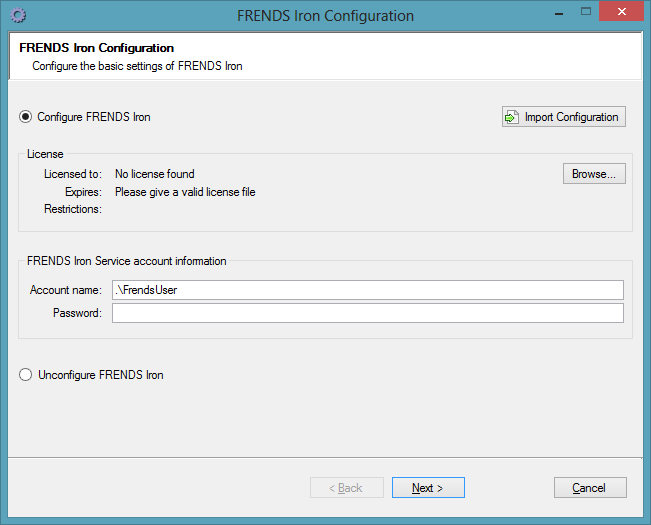651x525 pixels.
Task: Focus the Account name field
Action: [367, 290]
